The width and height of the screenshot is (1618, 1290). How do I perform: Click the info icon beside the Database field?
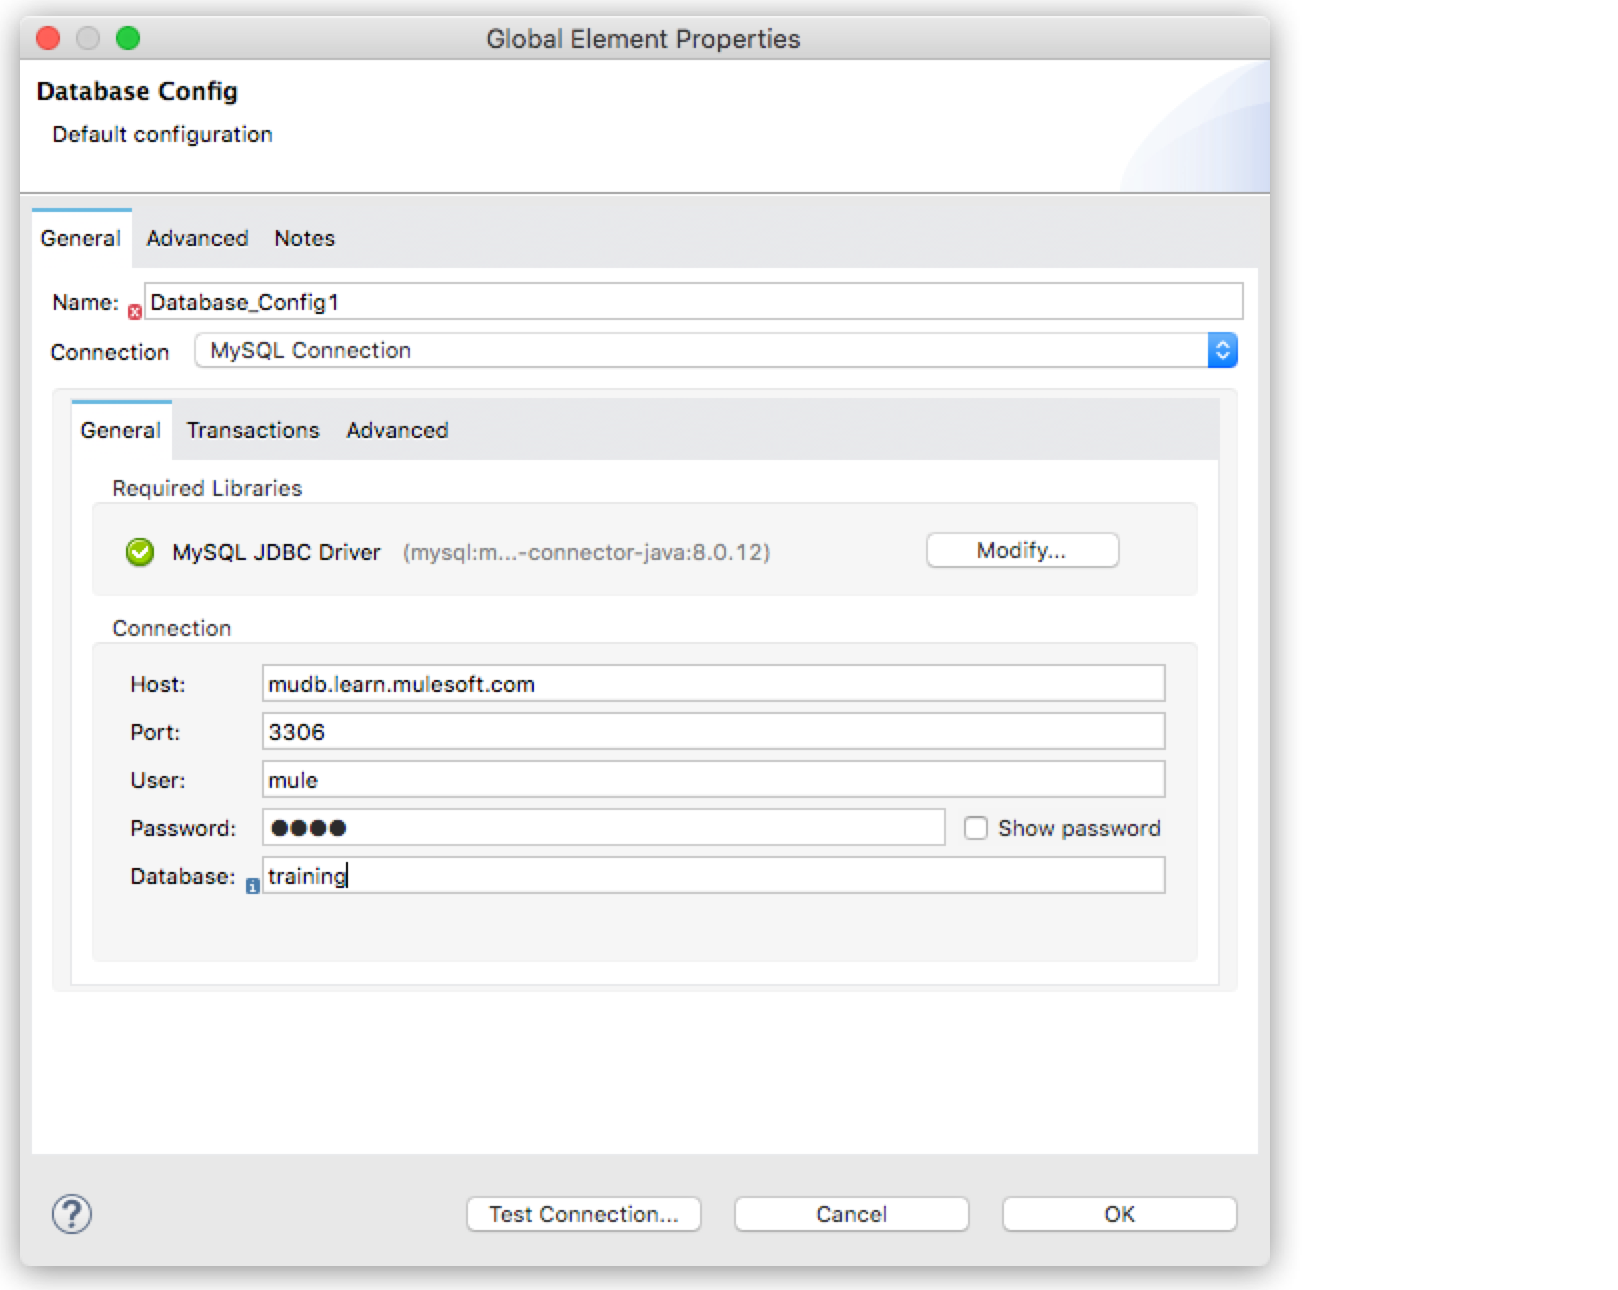252,886
